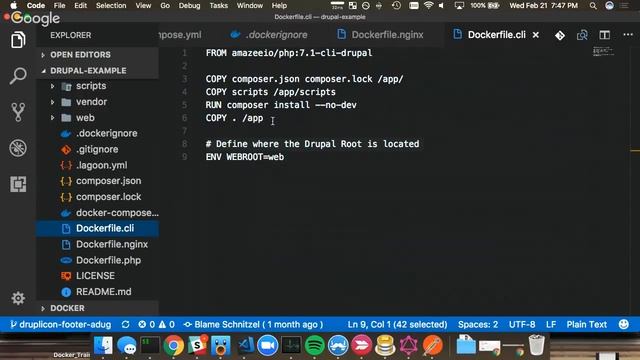Change language mode via Plain Text
This screenshot has width=640, height=360.
pyautogui.click(x=587, y=324)
